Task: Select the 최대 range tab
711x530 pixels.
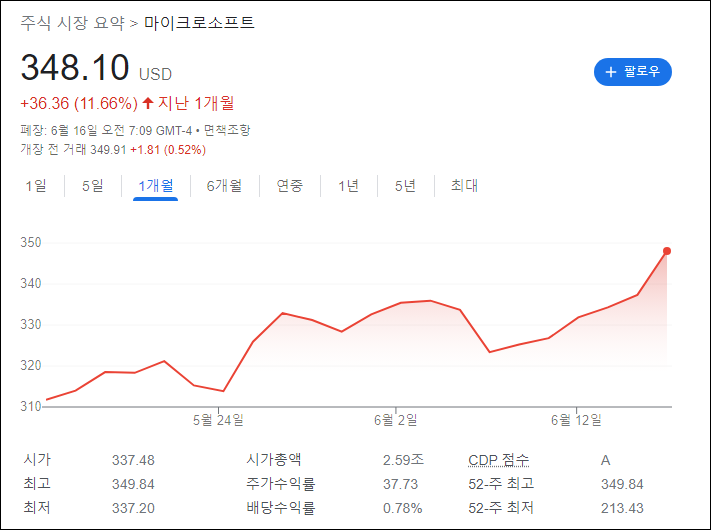Action: point(464,185)
